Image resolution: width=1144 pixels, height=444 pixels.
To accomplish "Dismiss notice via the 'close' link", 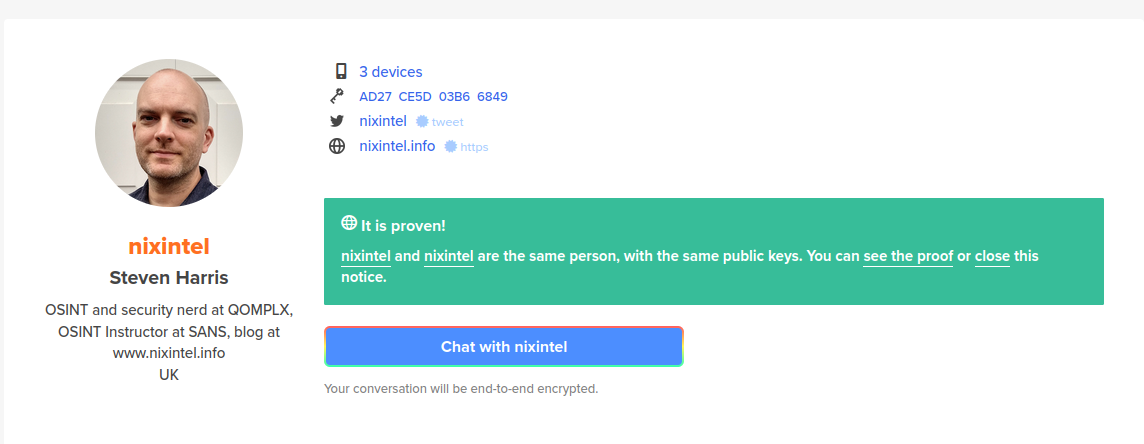I will point(992,257).
